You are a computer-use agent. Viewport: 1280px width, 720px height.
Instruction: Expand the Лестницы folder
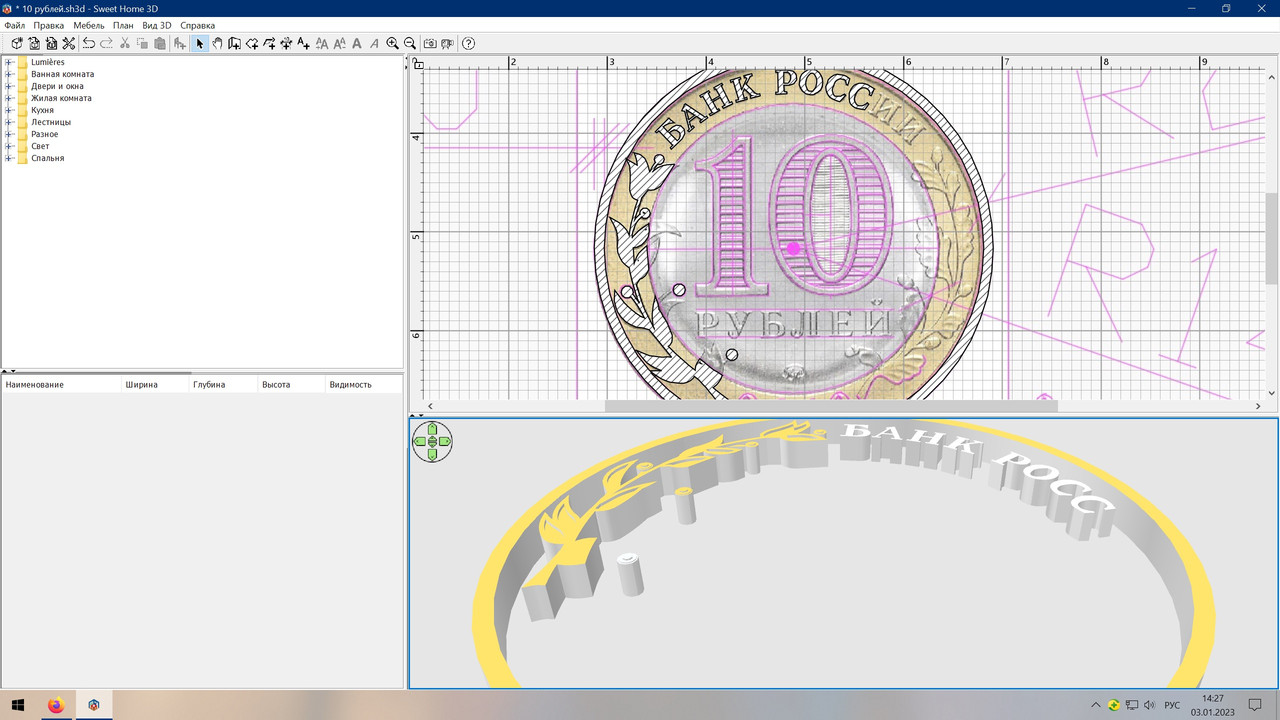tap(9, 122)
